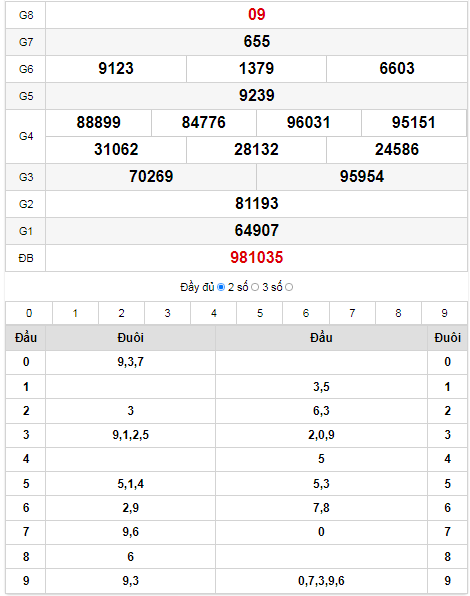Click digit 8 in filter row
Screen dimensions: 470x596
(398, 313)
